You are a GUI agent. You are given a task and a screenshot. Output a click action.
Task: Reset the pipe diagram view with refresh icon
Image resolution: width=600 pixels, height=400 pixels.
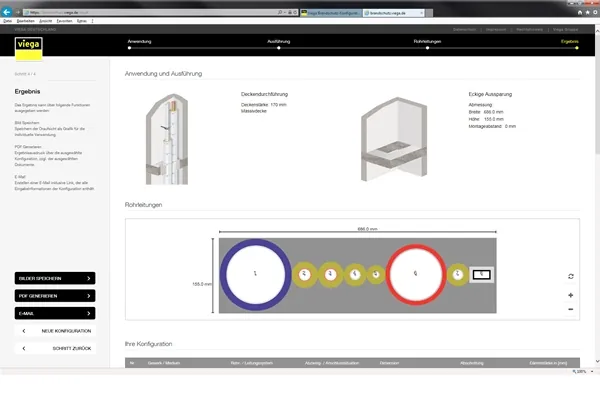pos(570,276)
